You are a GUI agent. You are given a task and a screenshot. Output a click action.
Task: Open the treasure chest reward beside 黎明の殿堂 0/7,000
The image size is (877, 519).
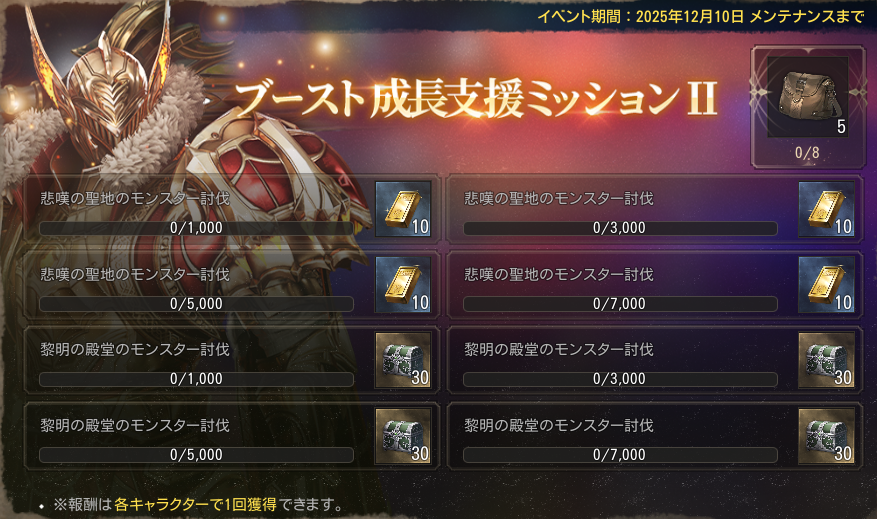click(x=826, y=436)
